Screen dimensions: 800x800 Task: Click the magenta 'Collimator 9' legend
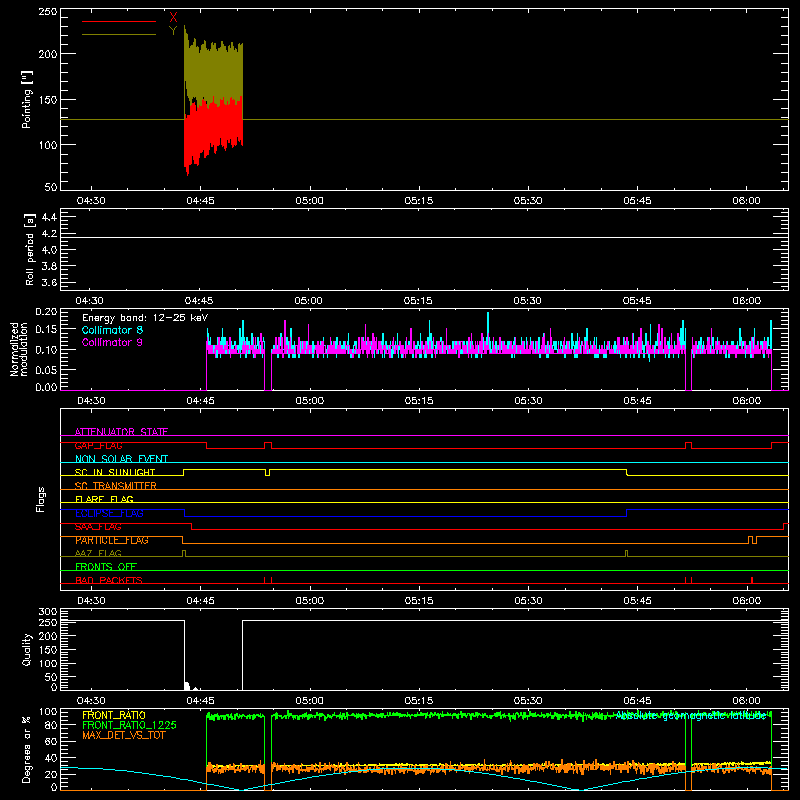click(112, 342)
